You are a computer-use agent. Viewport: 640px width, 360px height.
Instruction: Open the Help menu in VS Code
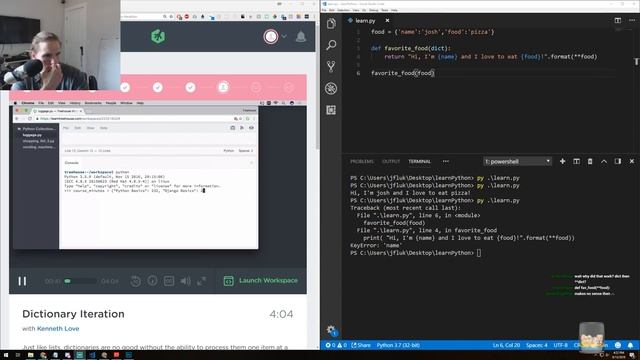click(x=394, y=10)
